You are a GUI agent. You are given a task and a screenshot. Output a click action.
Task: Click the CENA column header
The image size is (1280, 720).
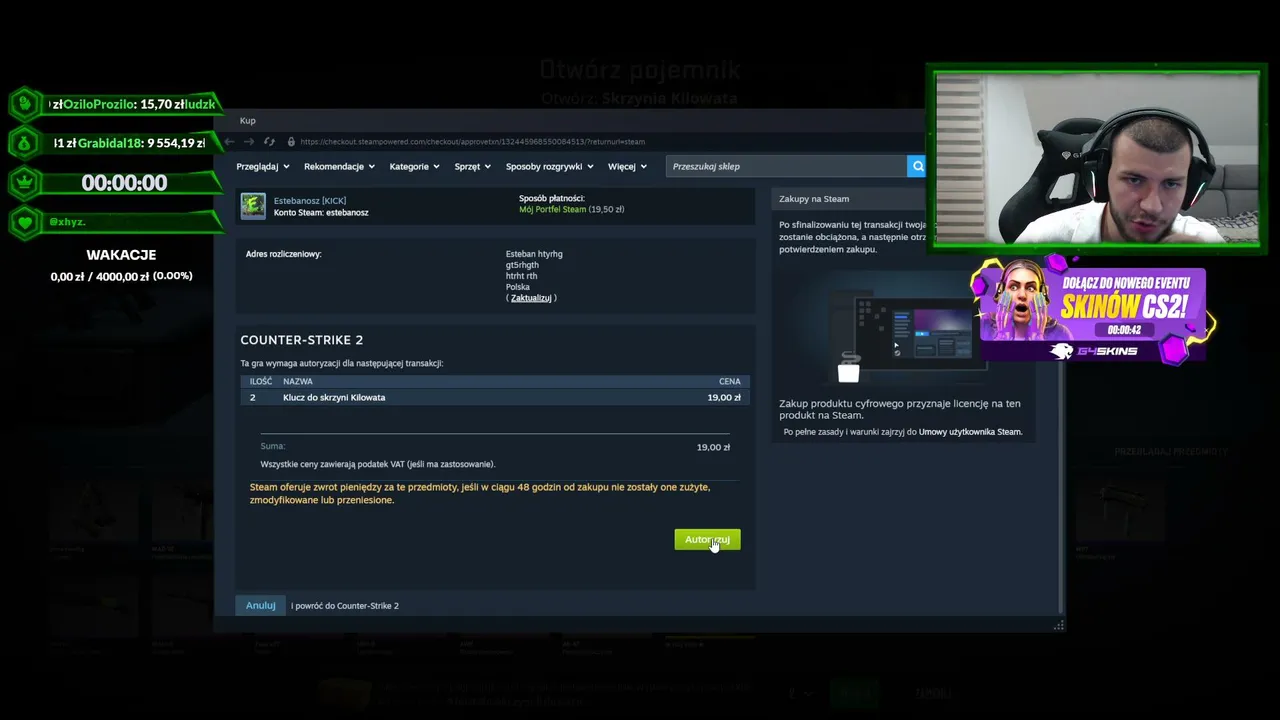pos(730,381)
